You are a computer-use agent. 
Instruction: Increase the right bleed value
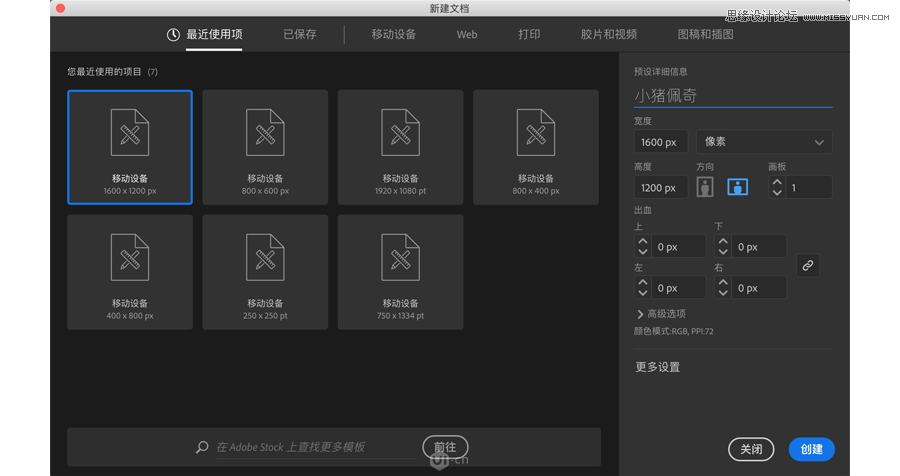click(723, 282)
